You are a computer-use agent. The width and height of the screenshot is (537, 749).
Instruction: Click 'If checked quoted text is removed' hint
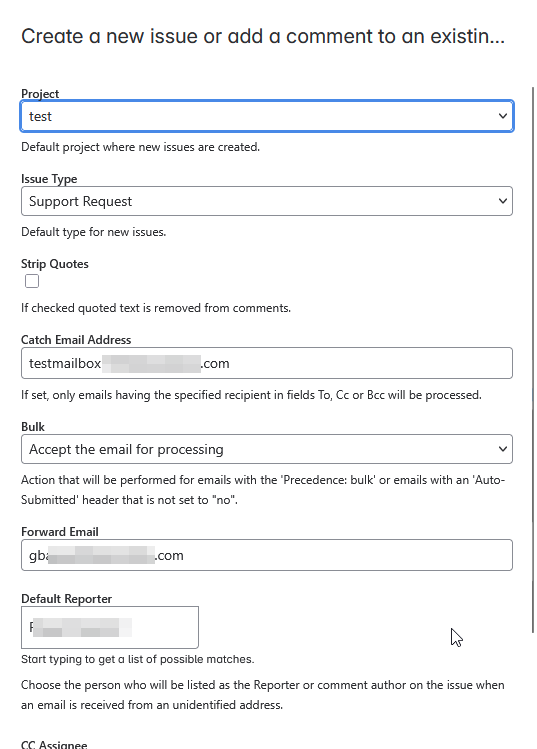point(156,308)
